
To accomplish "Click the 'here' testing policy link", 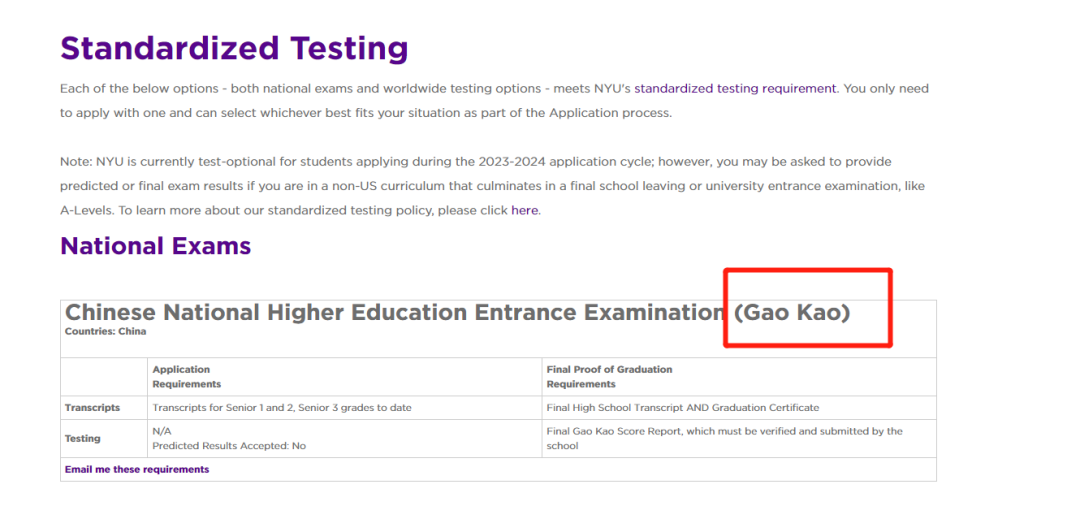I will coord(524,211).
